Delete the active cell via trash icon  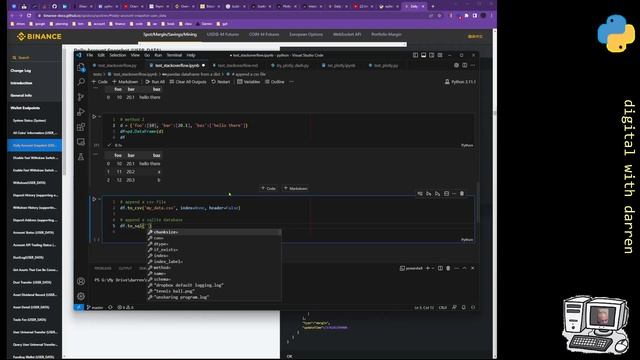462,193
